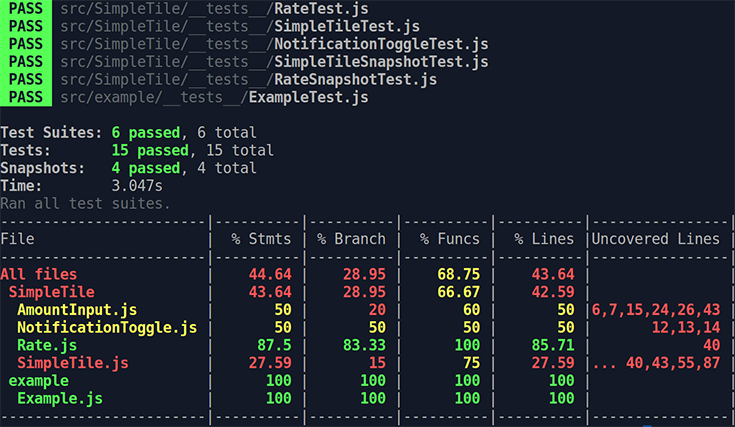Click the '% Branch' column header
This screenshot has width=735, height=427.
pyautogui.click(x=351, y=239)
